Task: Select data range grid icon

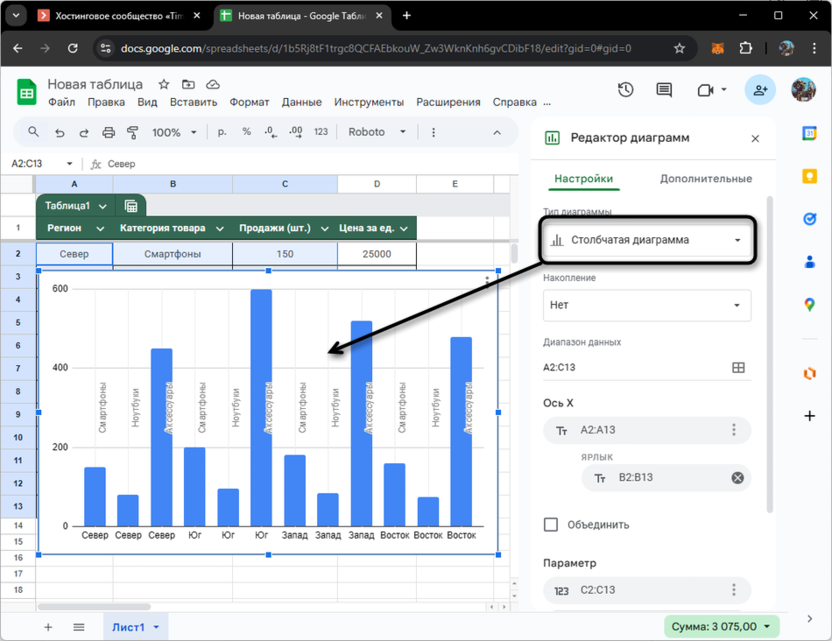Action: 738,367
